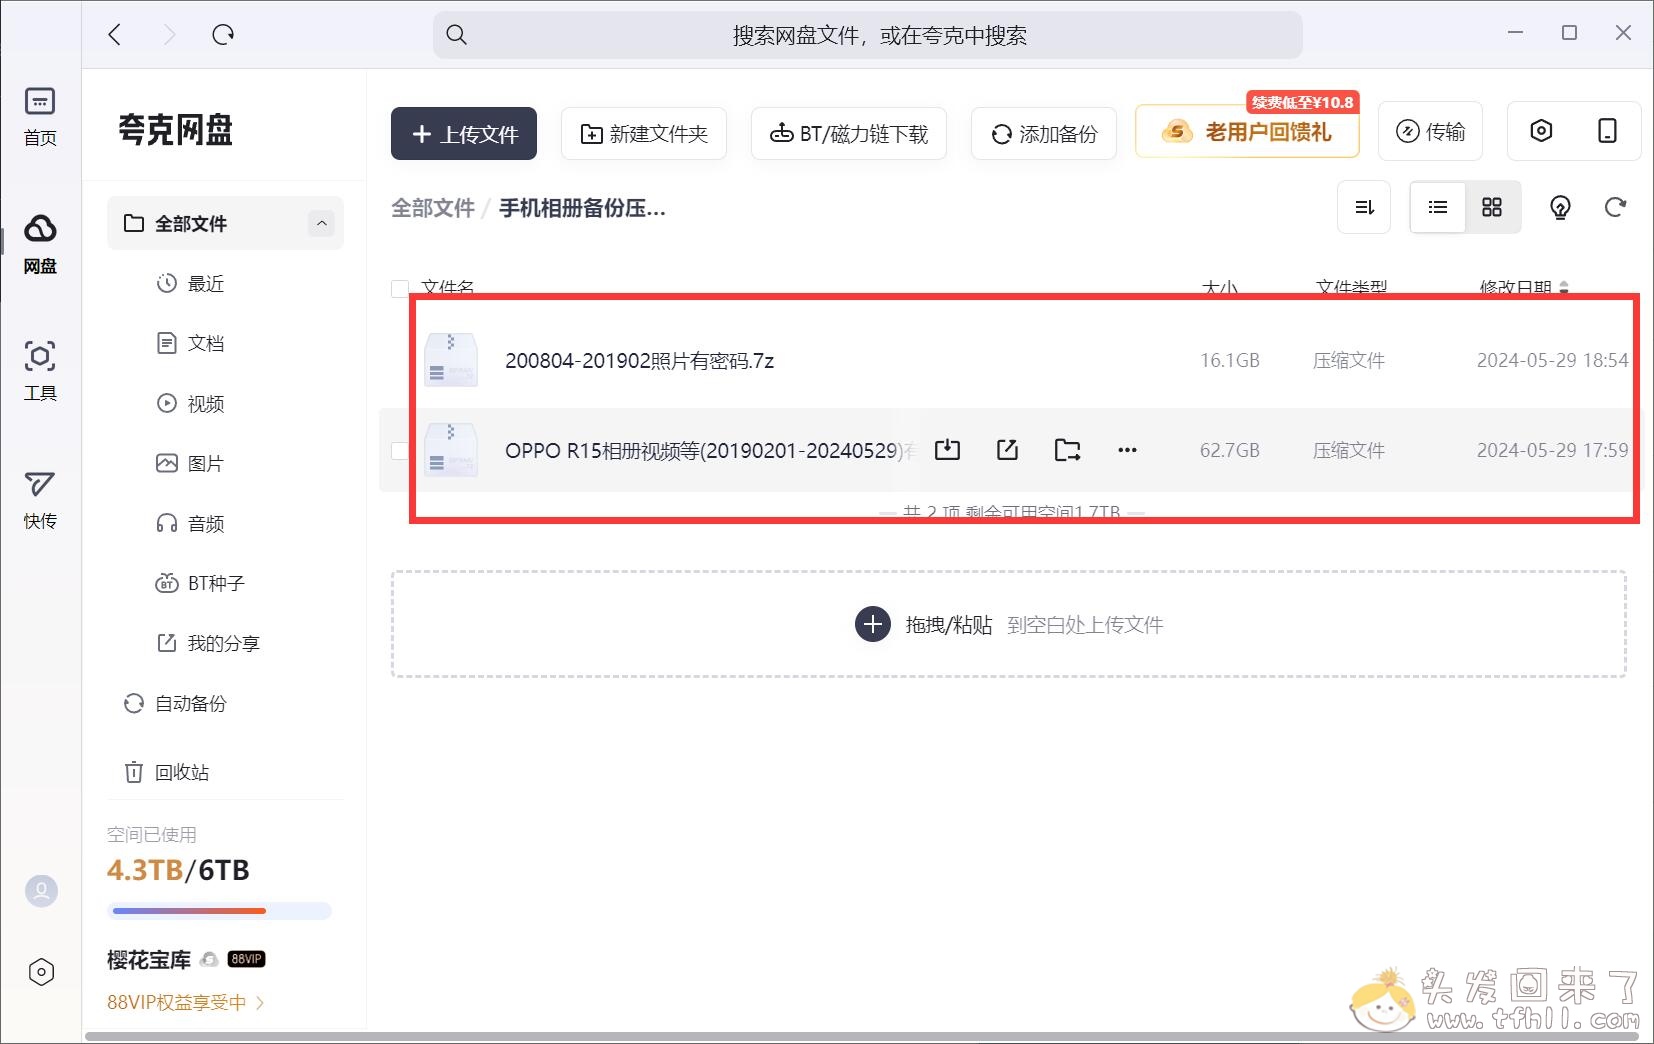Switch to 网盘 sidebar tab
1654x1044 pixels.
[40, 244]
